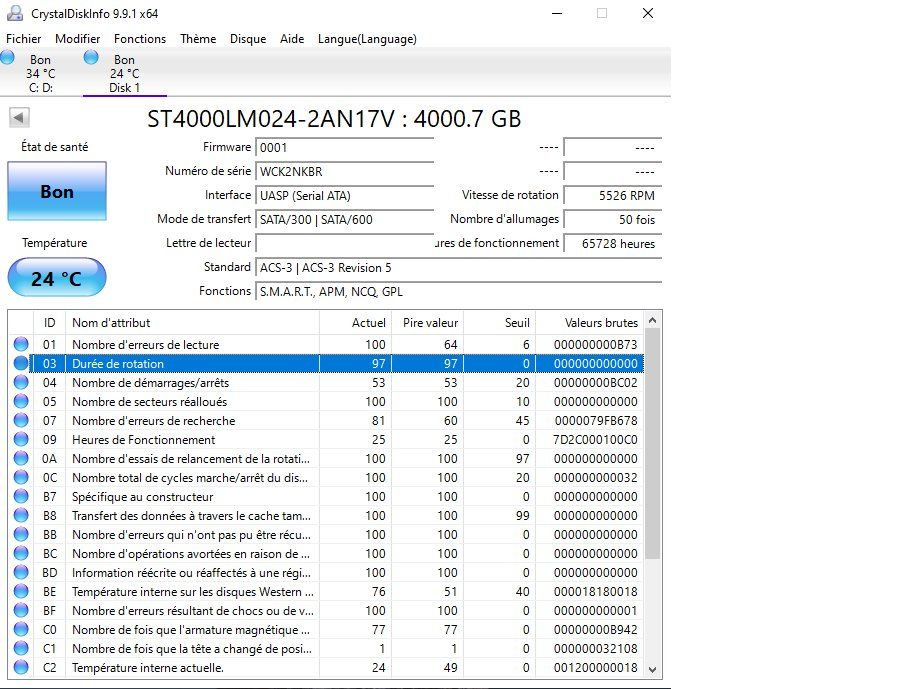
Task: Select the Durée de rotation row
Action: pyautogui.click(x=328, y=364)
